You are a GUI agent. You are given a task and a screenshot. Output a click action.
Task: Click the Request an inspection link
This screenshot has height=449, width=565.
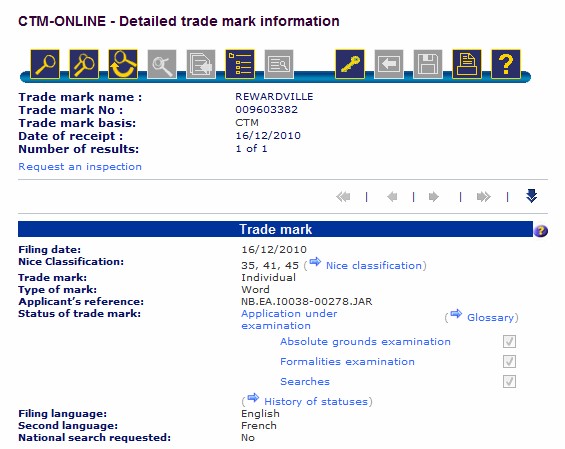click(x=80, y=166)
